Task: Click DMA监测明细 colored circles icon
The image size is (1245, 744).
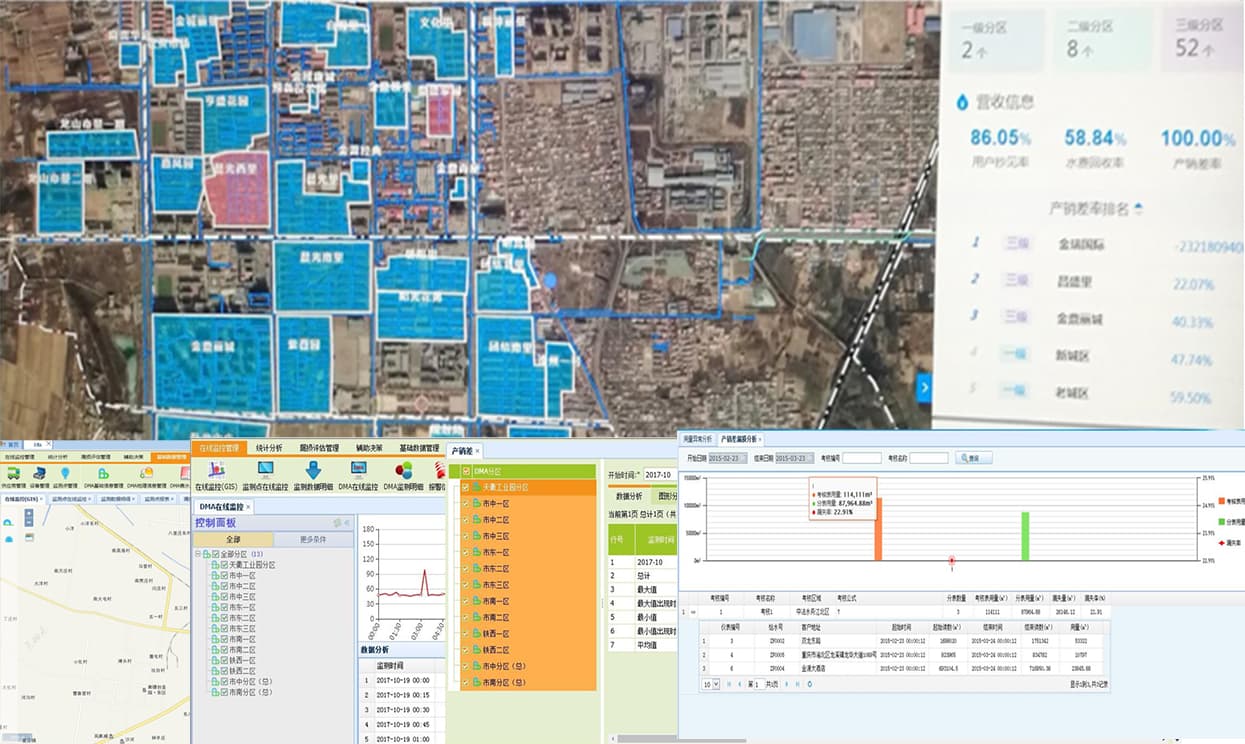Action: [x=404, y=469]
